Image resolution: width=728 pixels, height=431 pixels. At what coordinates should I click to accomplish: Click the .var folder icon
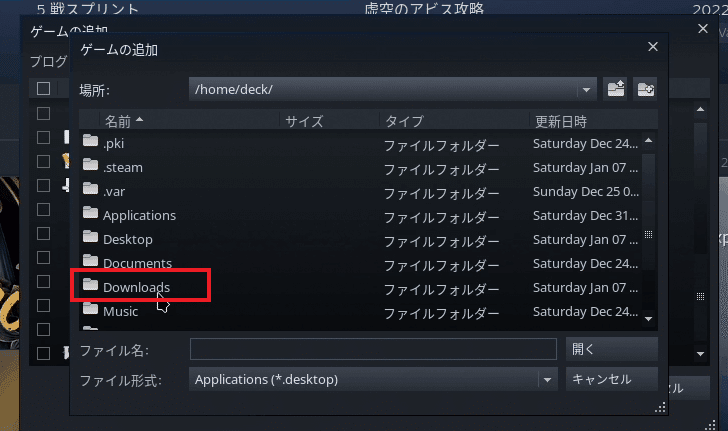click(x=91, y=189)
